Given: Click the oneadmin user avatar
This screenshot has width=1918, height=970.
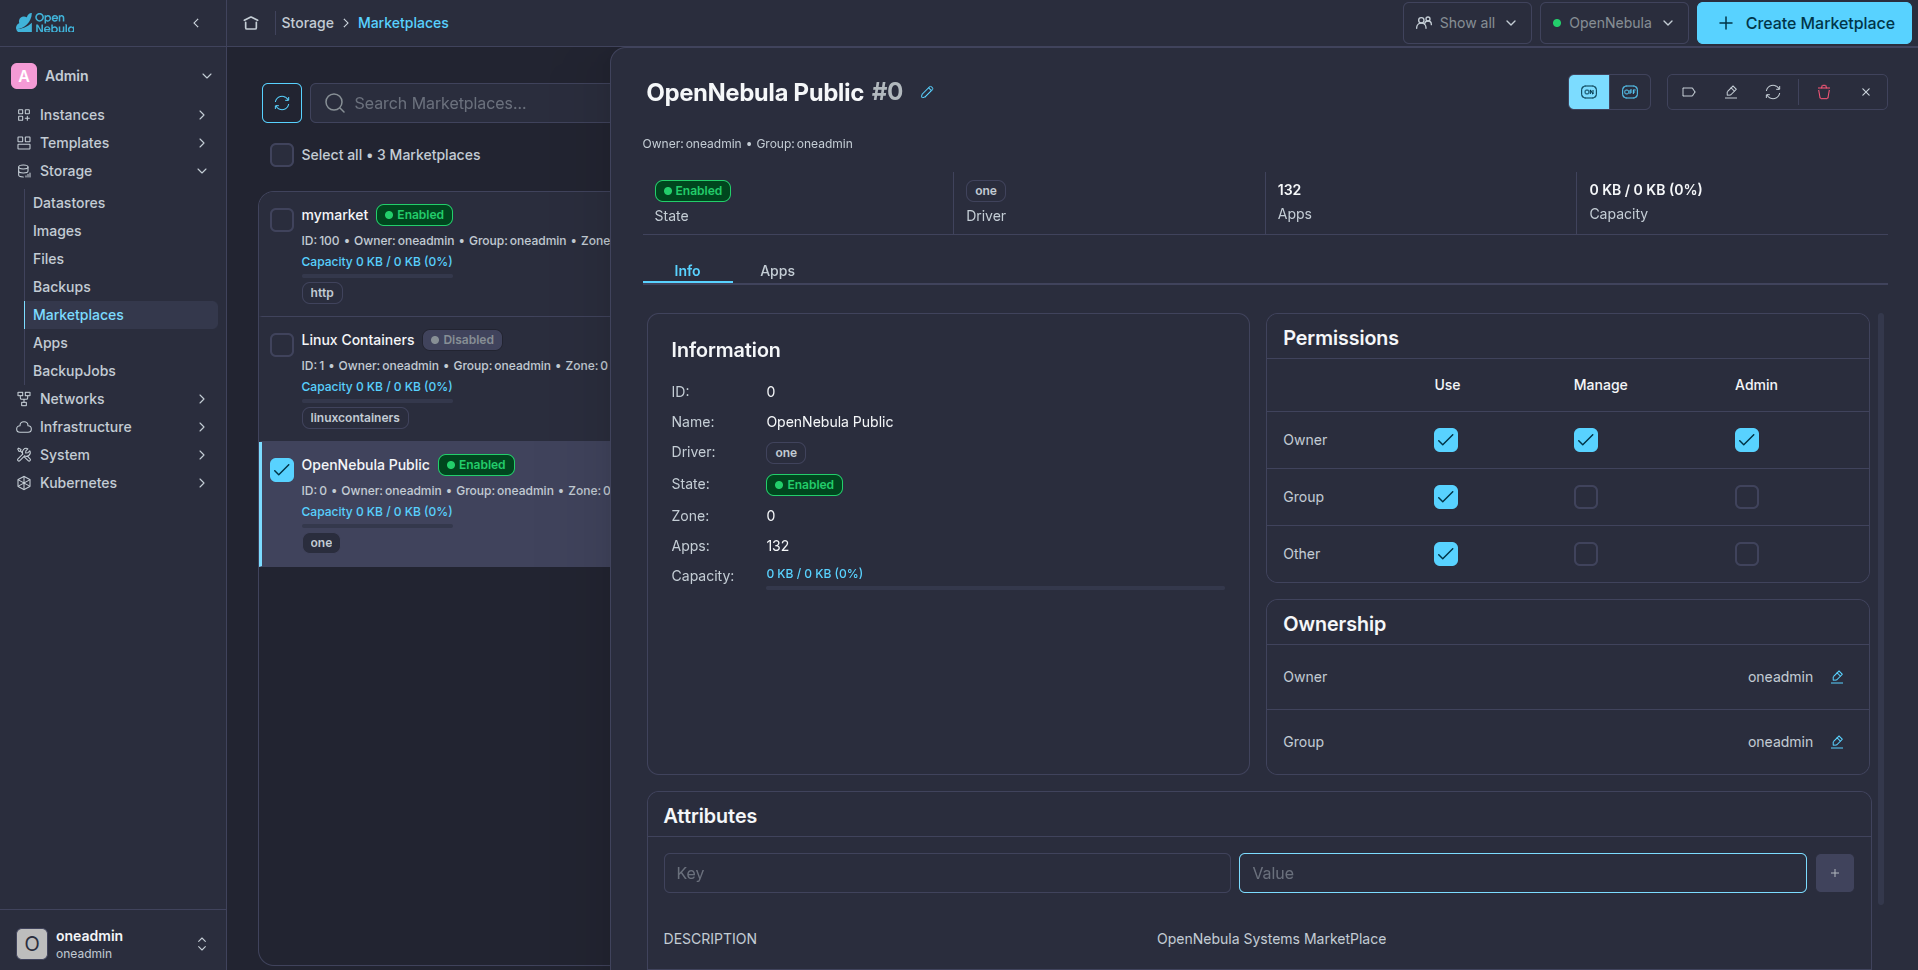Looking at the screenshot, I should coord(32,944).
